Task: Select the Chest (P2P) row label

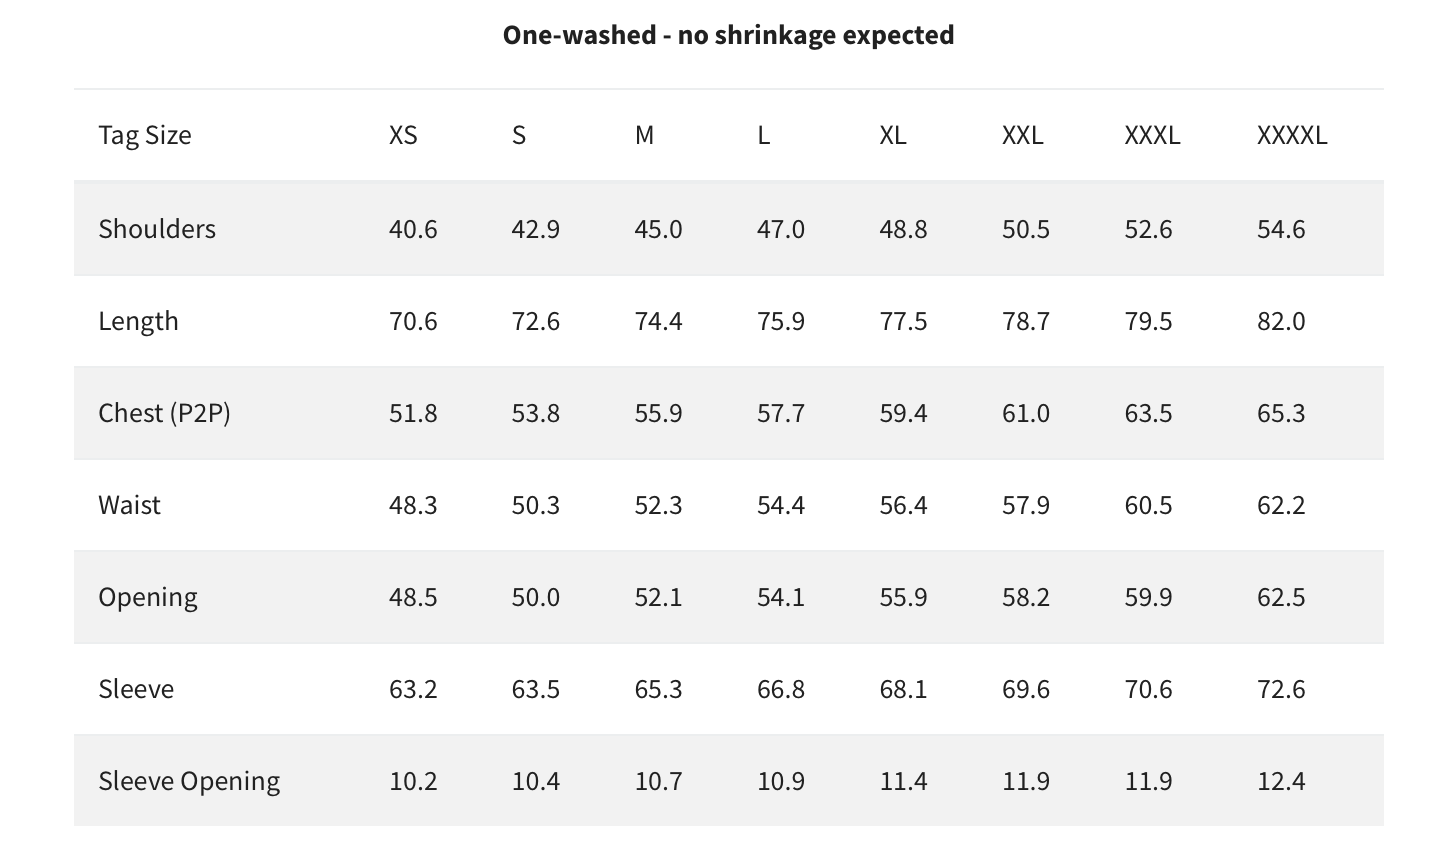Action: point(164,413)
